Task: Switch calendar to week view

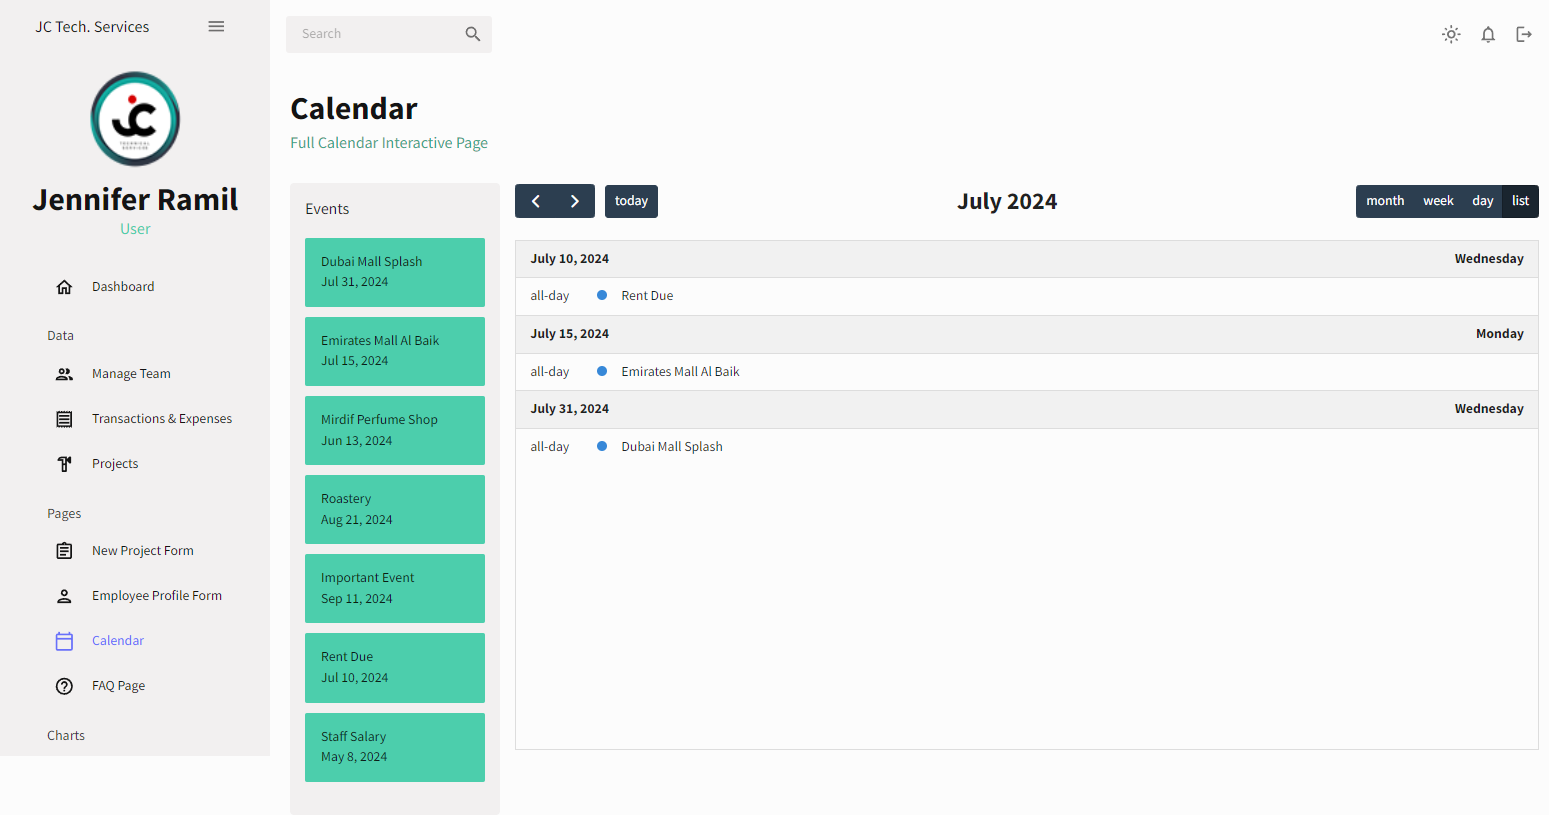Action: click(x=1438, y=201)
